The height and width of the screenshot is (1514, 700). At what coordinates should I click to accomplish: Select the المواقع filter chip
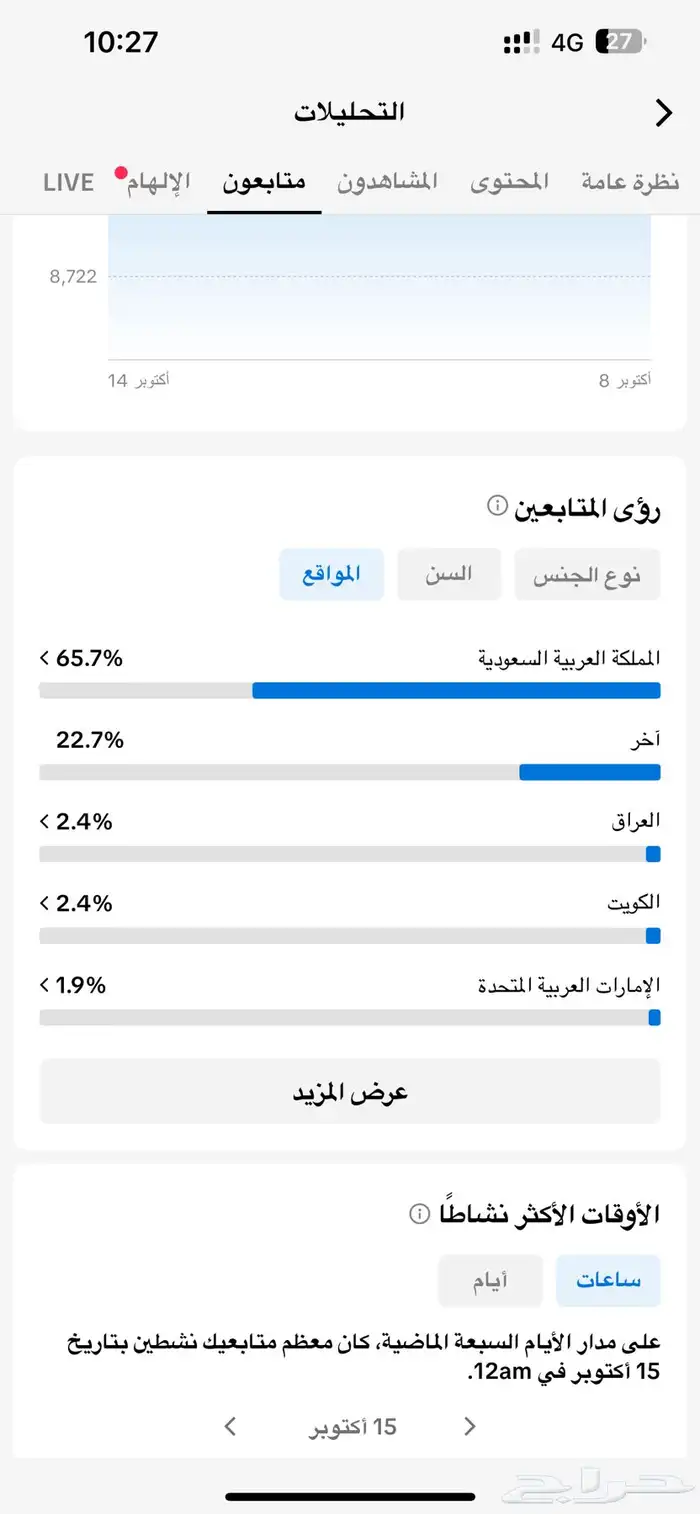331,575
